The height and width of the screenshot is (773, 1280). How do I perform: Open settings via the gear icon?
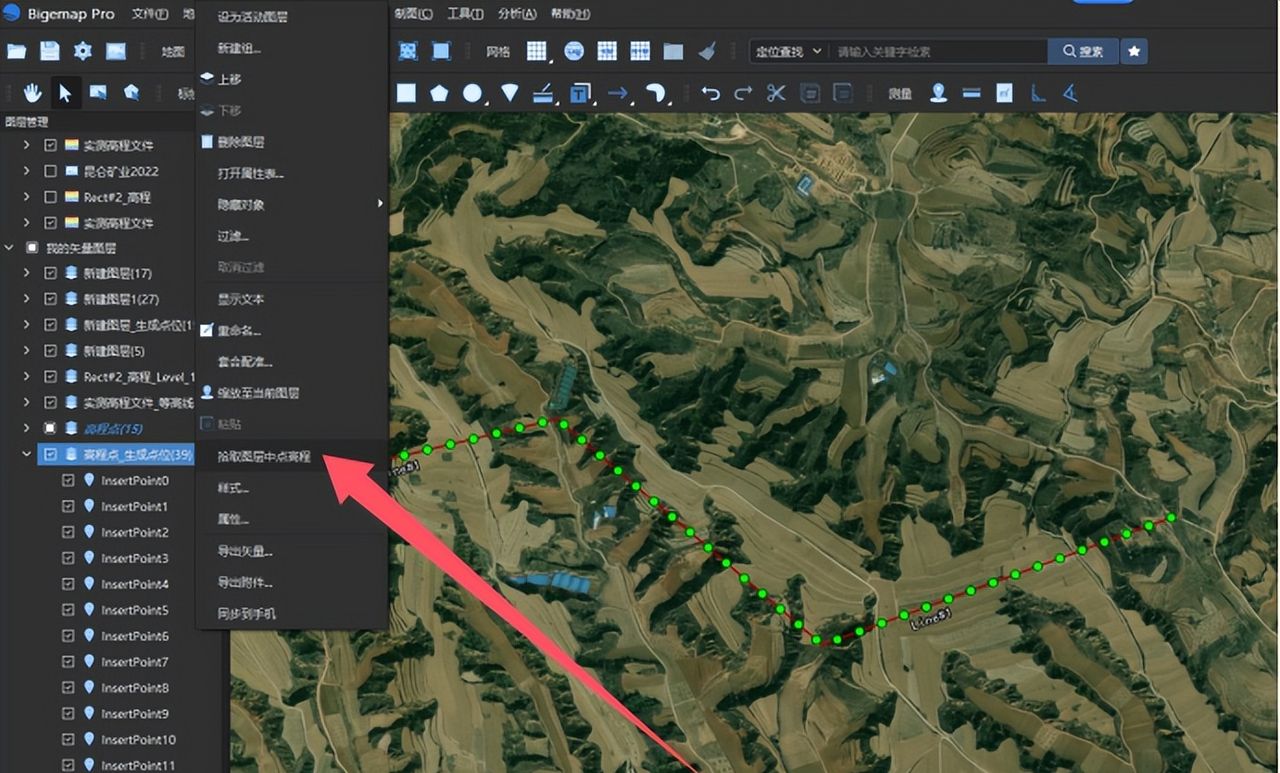click(83, 51)
